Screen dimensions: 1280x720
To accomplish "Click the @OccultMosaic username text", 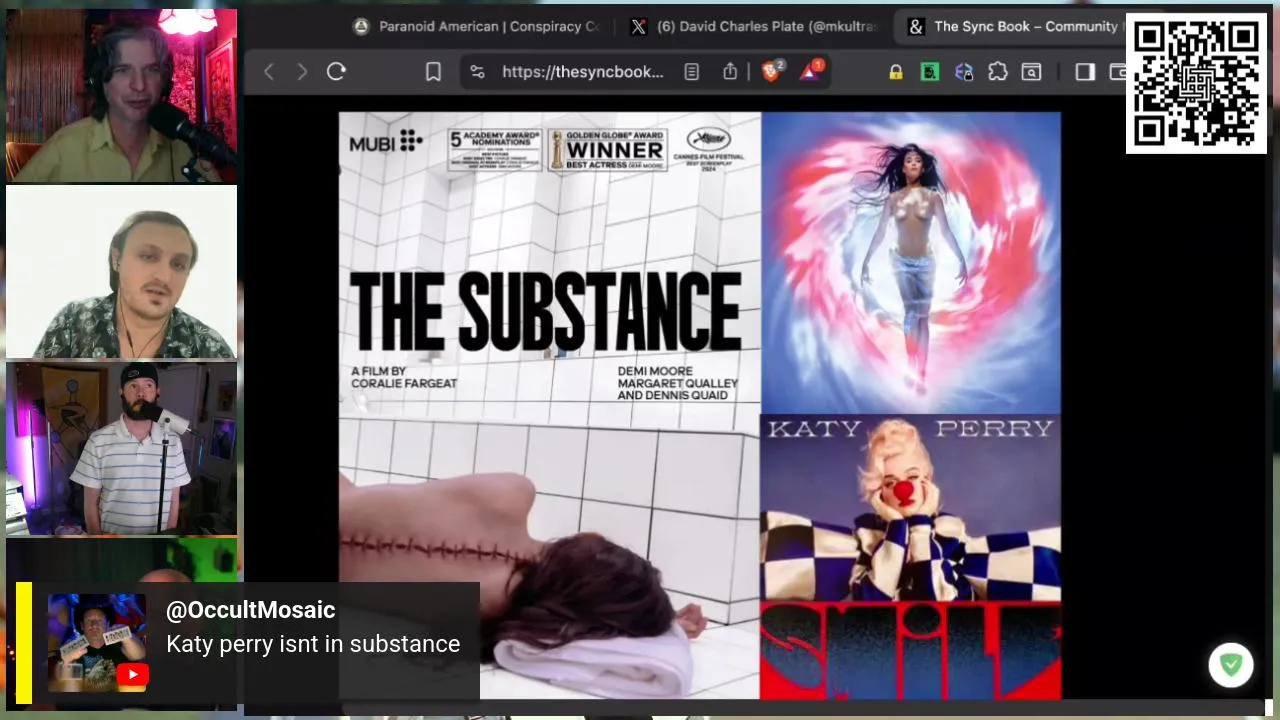I will [x=250, y=610].
